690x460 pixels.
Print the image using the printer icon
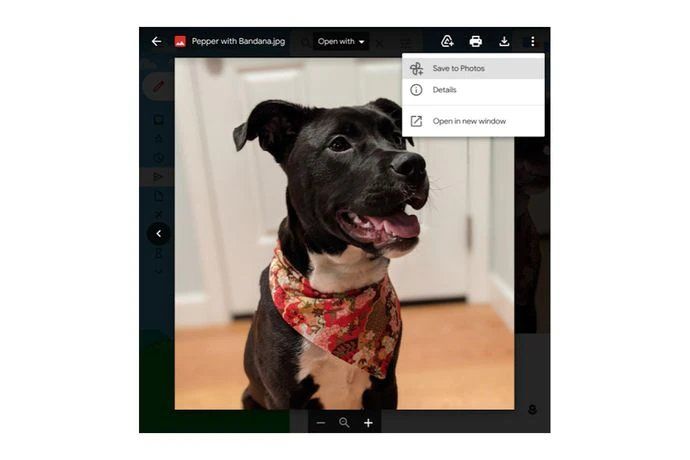point(476,41)
